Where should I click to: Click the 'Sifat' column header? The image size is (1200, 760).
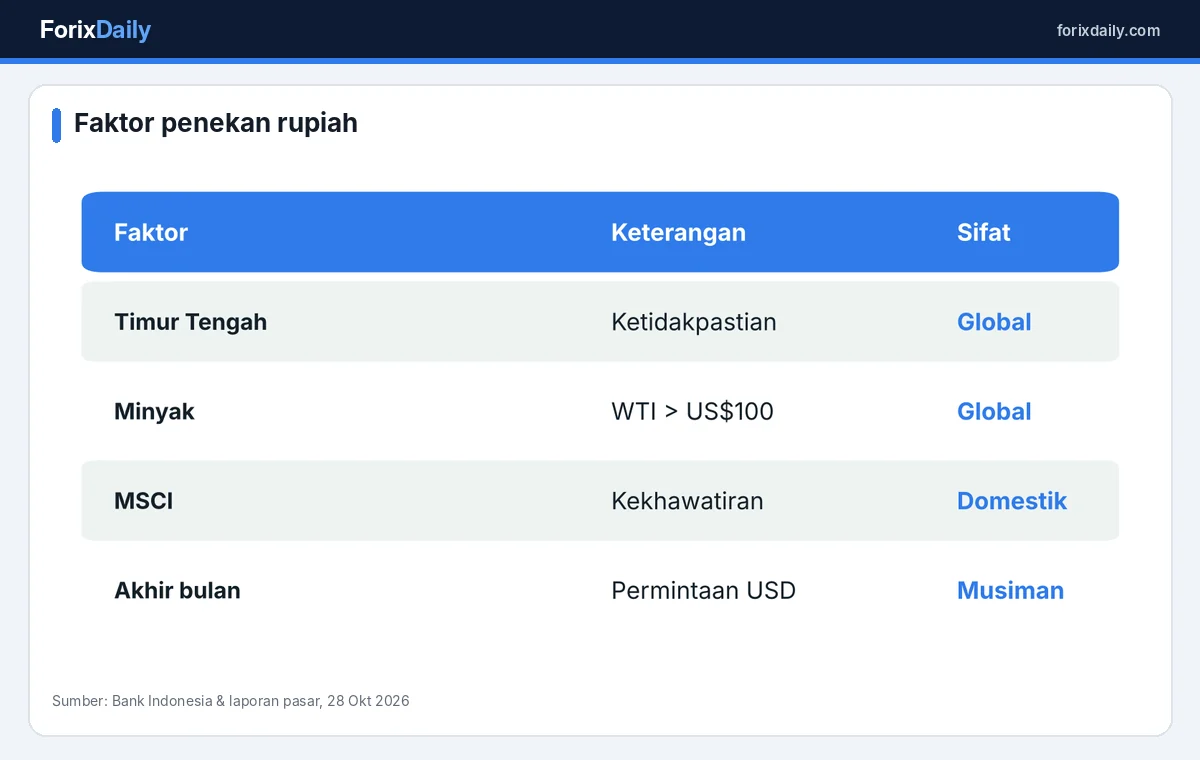tap(983, 232)
